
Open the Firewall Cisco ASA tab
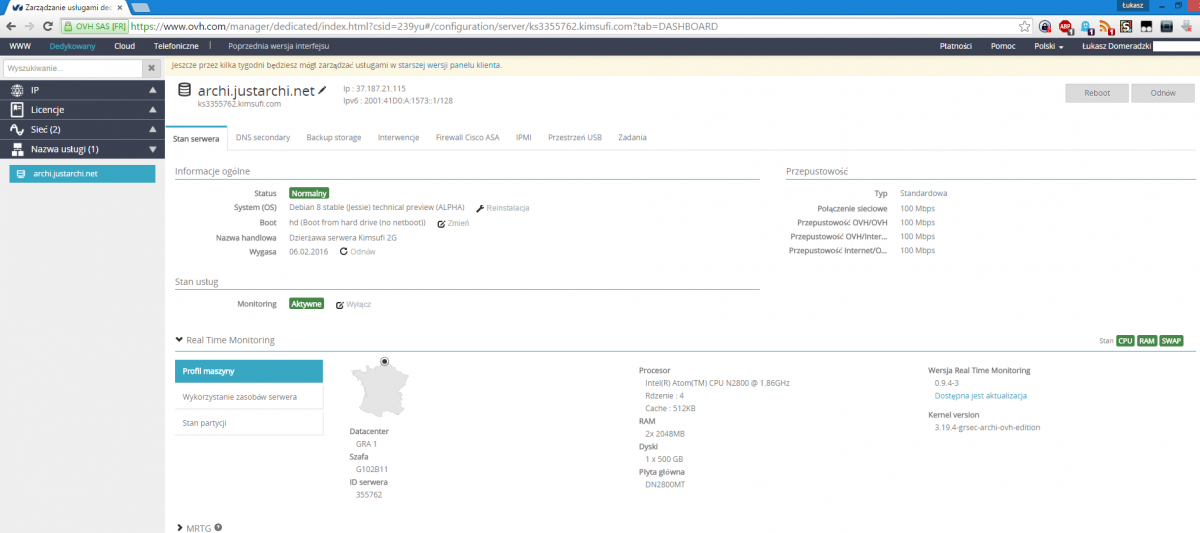tap(467, 137)
